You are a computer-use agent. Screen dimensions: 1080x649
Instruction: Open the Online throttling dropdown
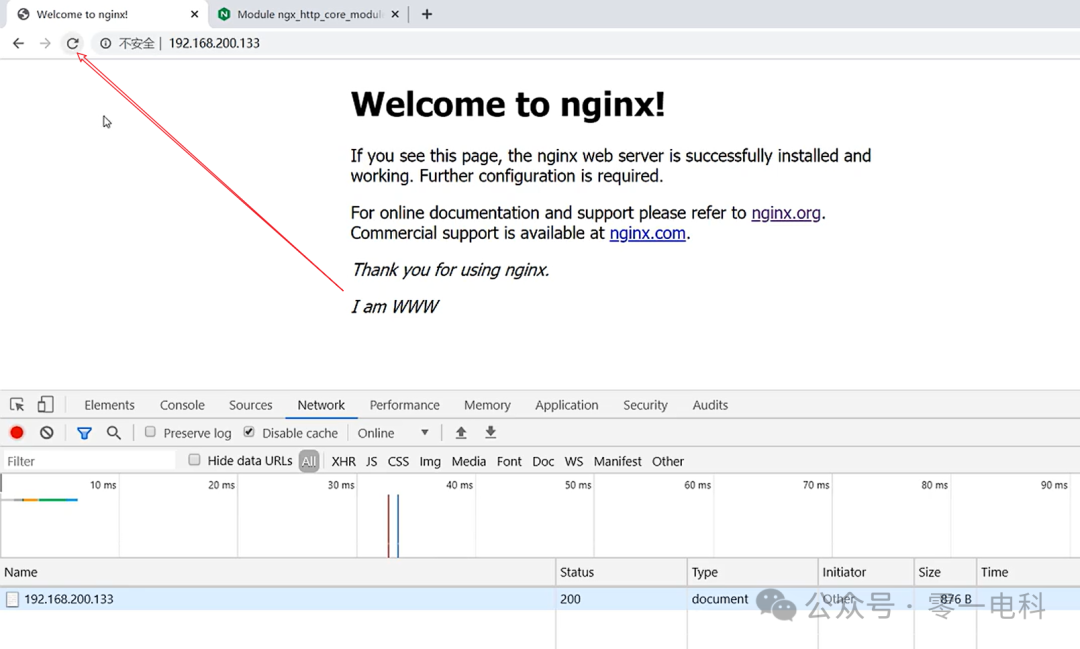[393, 433]
